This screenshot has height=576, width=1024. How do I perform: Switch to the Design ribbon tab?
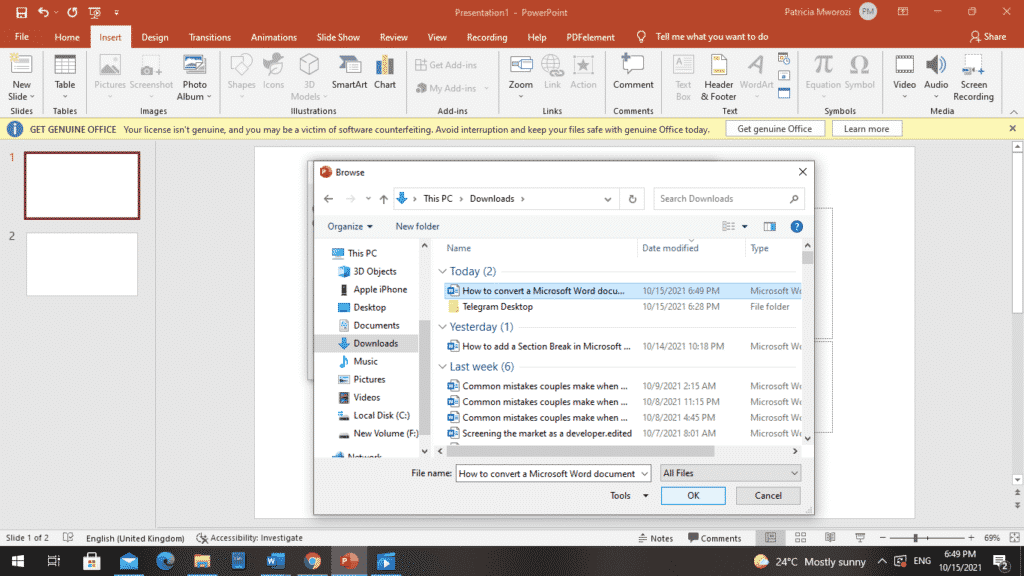pos(155,37)
